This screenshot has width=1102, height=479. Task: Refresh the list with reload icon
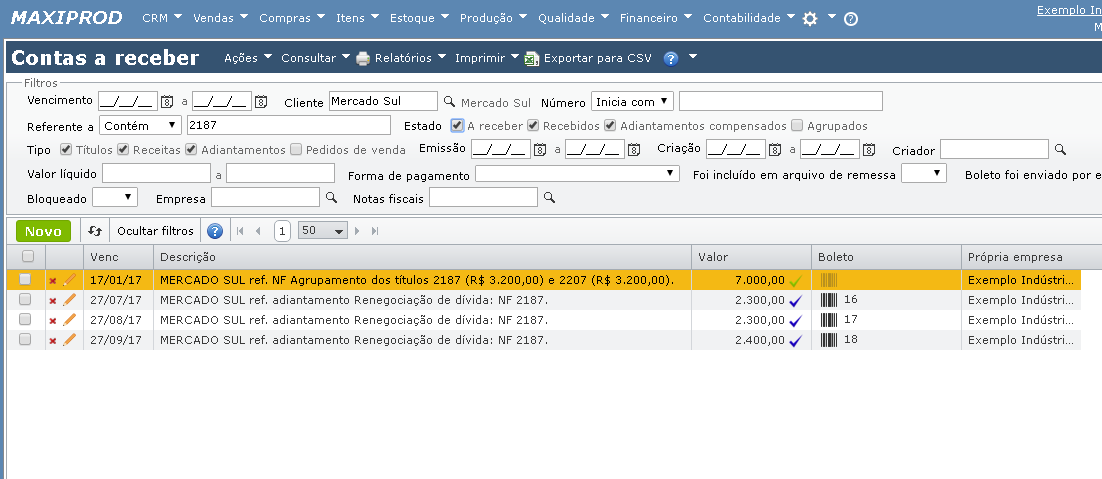click(x=95, y=230)
